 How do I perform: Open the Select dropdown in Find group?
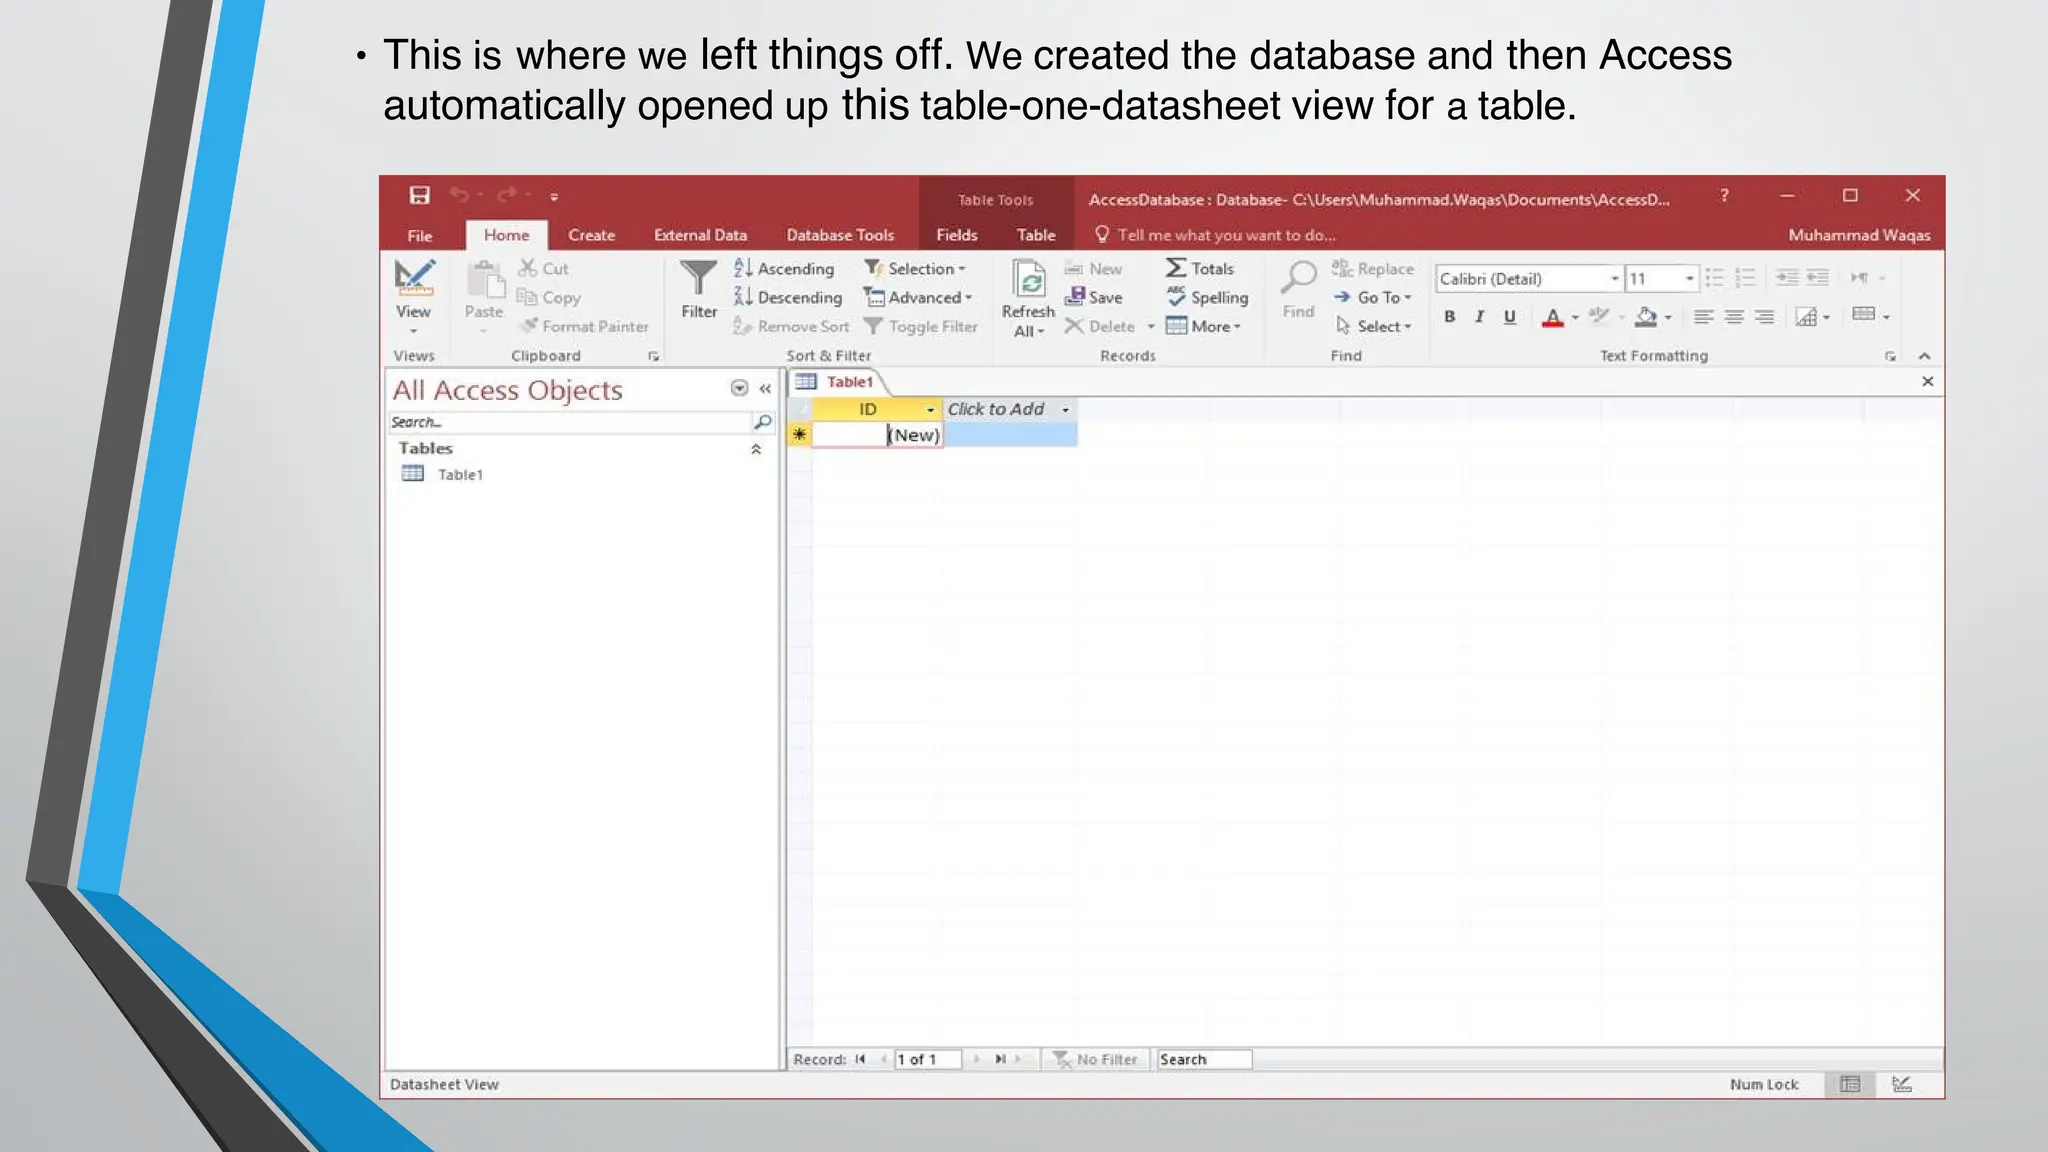pos(1373,326)
